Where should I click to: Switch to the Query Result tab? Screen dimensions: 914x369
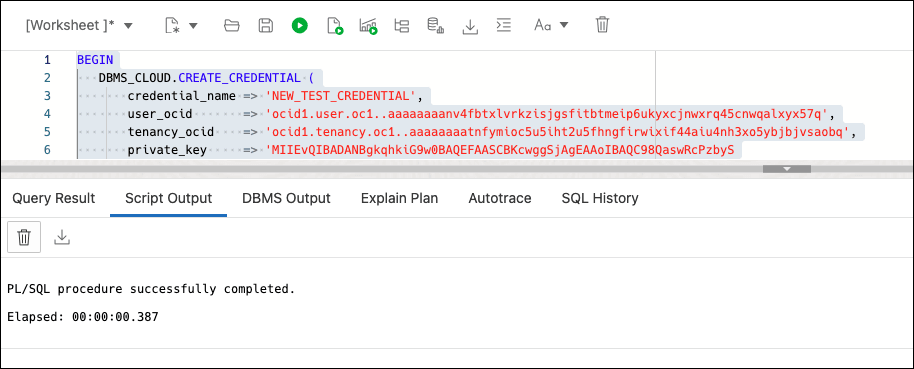[54, 198]
